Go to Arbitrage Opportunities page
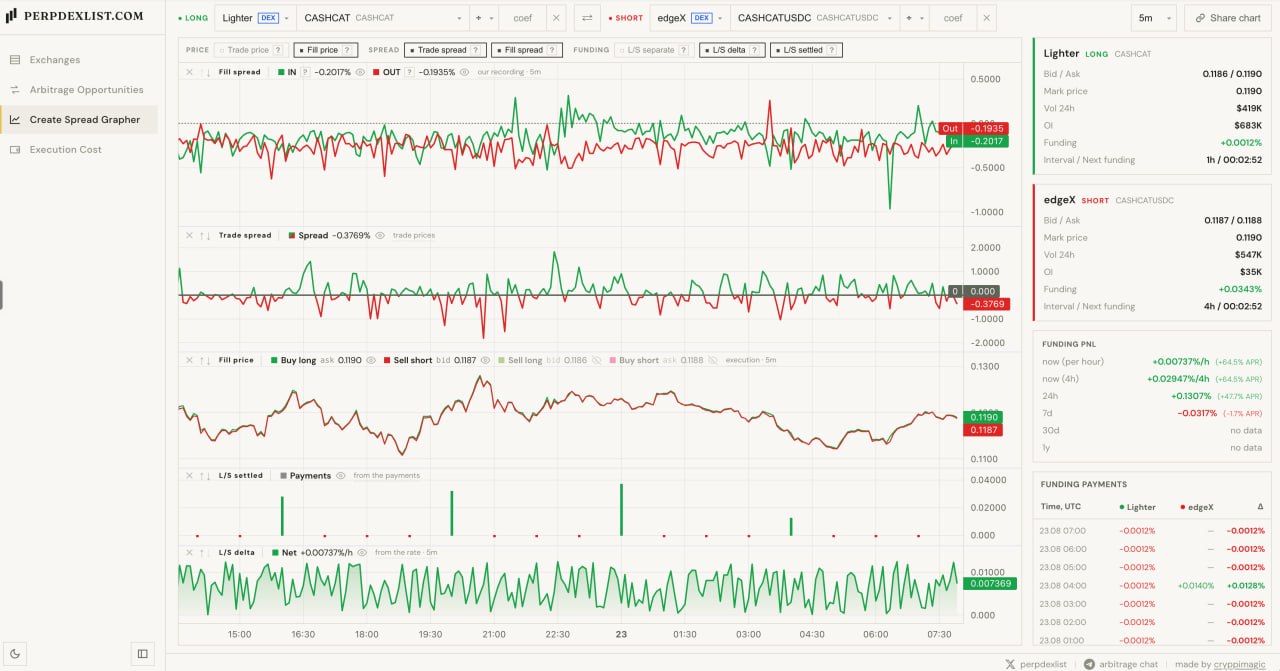This screenshot has width=1280, height=671. 86,89
